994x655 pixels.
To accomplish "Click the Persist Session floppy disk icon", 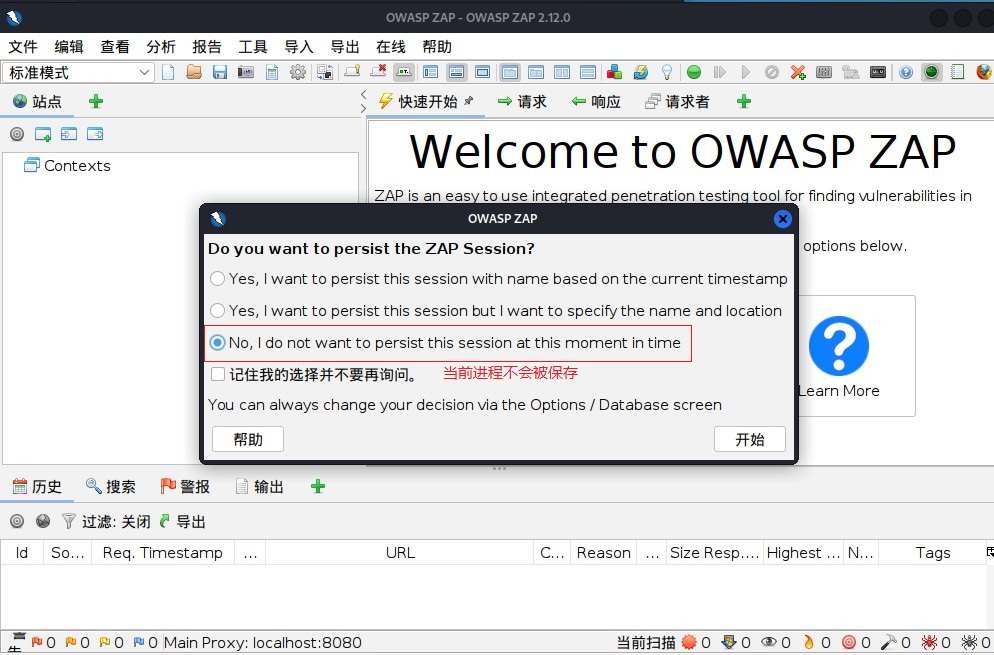I will (x=220, y=72).
